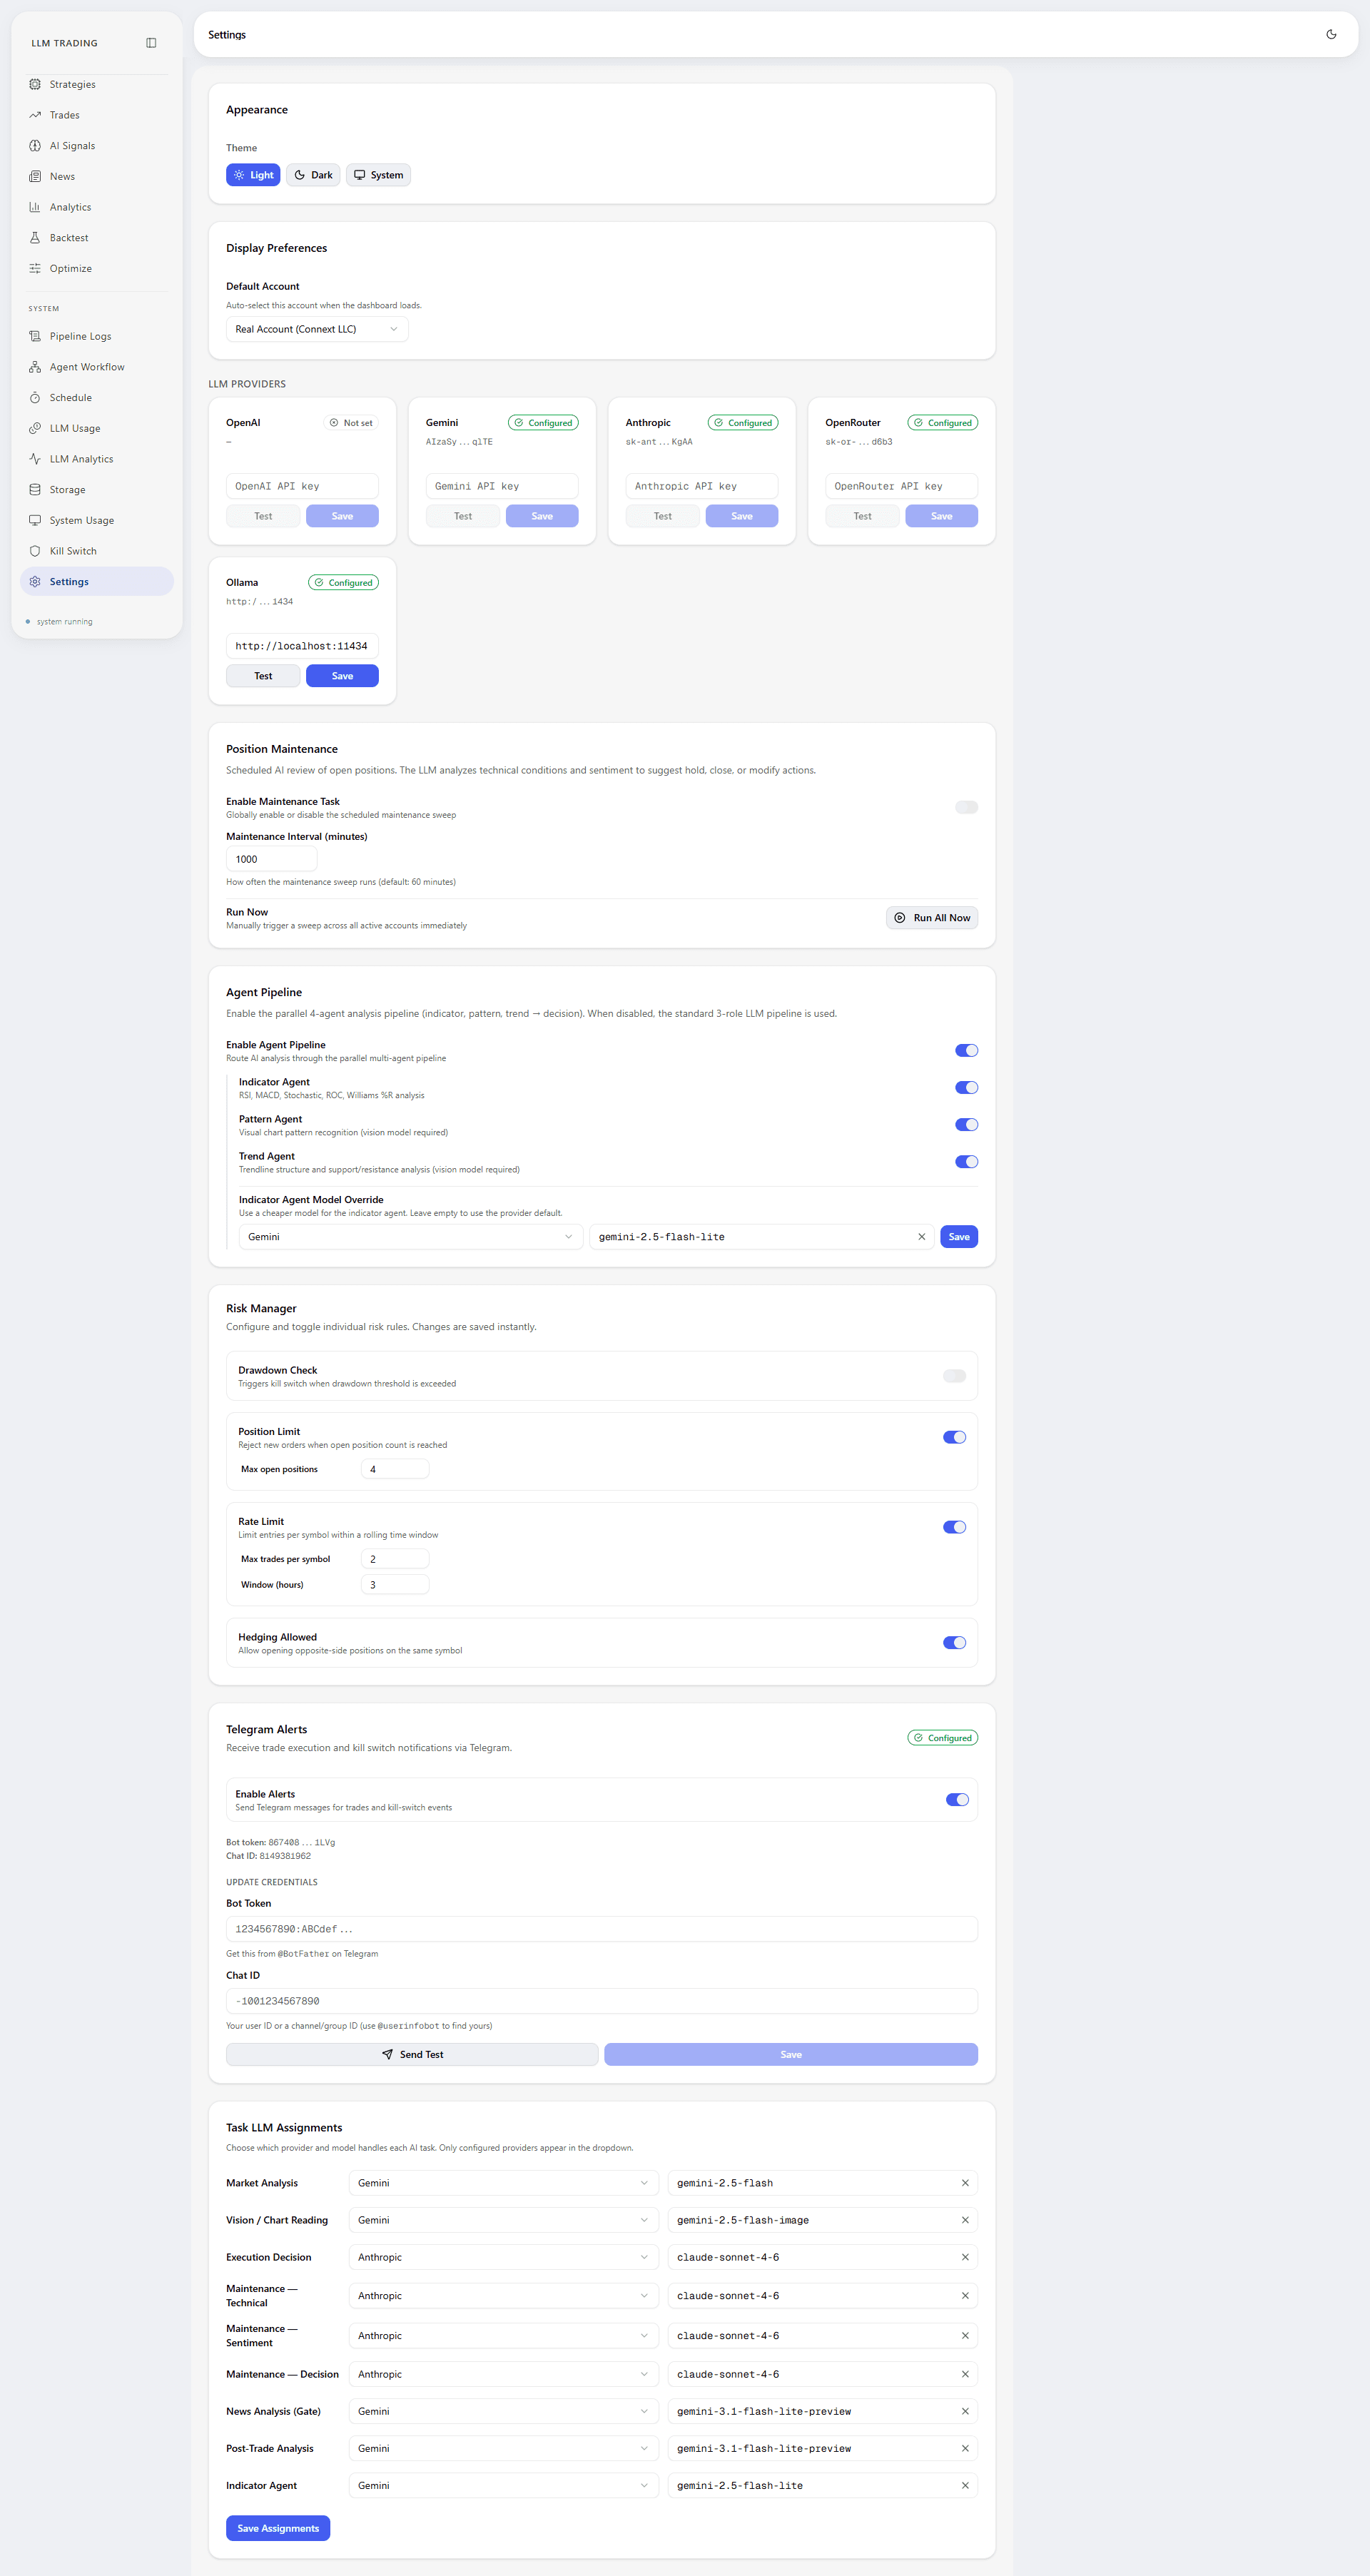Open Market Analysis provider dropdown
Image resolution: width=1370 pixels, height=2576 pixels.
click(503, 2183)
